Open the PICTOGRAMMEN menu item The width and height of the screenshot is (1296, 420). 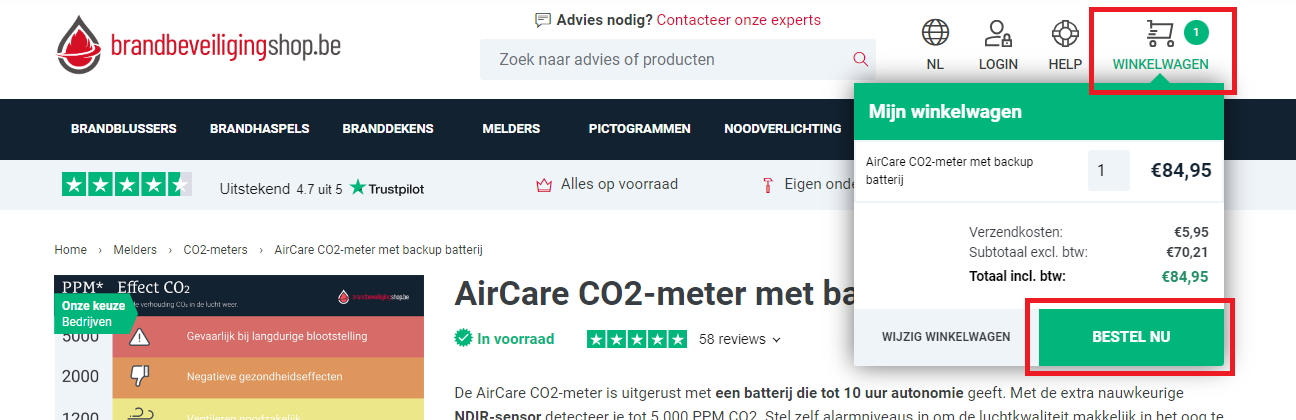pos(640,129)
